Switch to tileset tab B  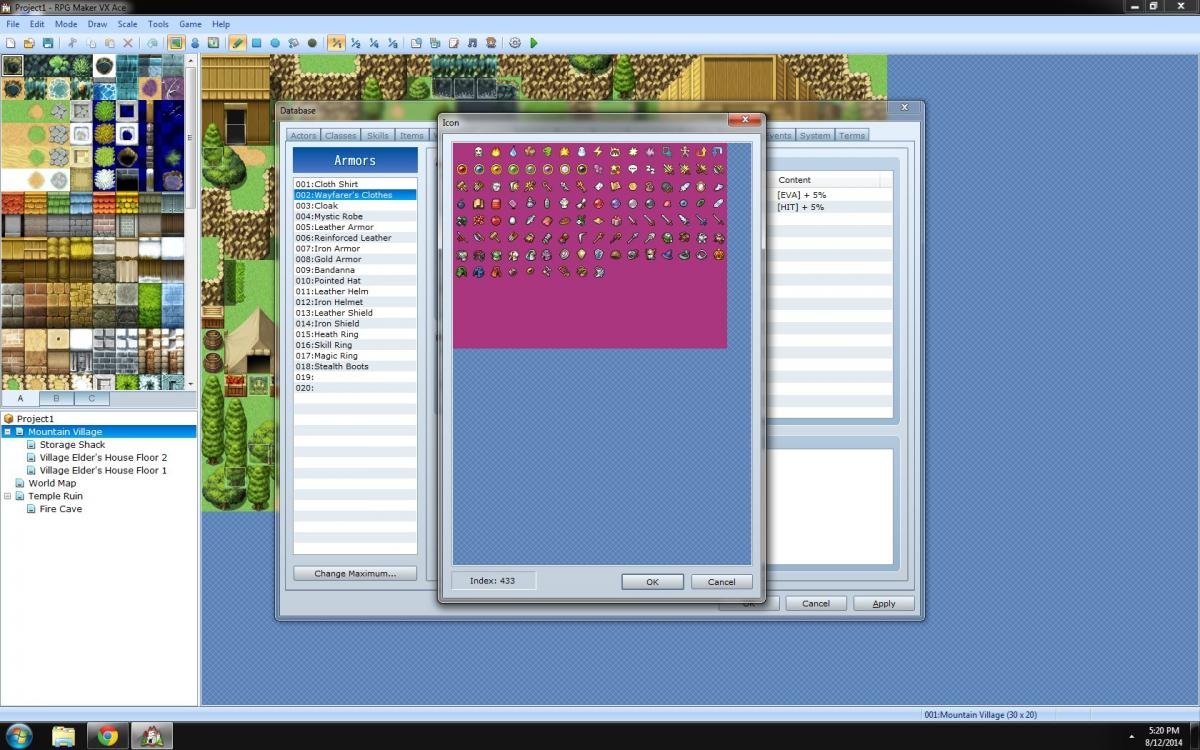pos(56,398)
